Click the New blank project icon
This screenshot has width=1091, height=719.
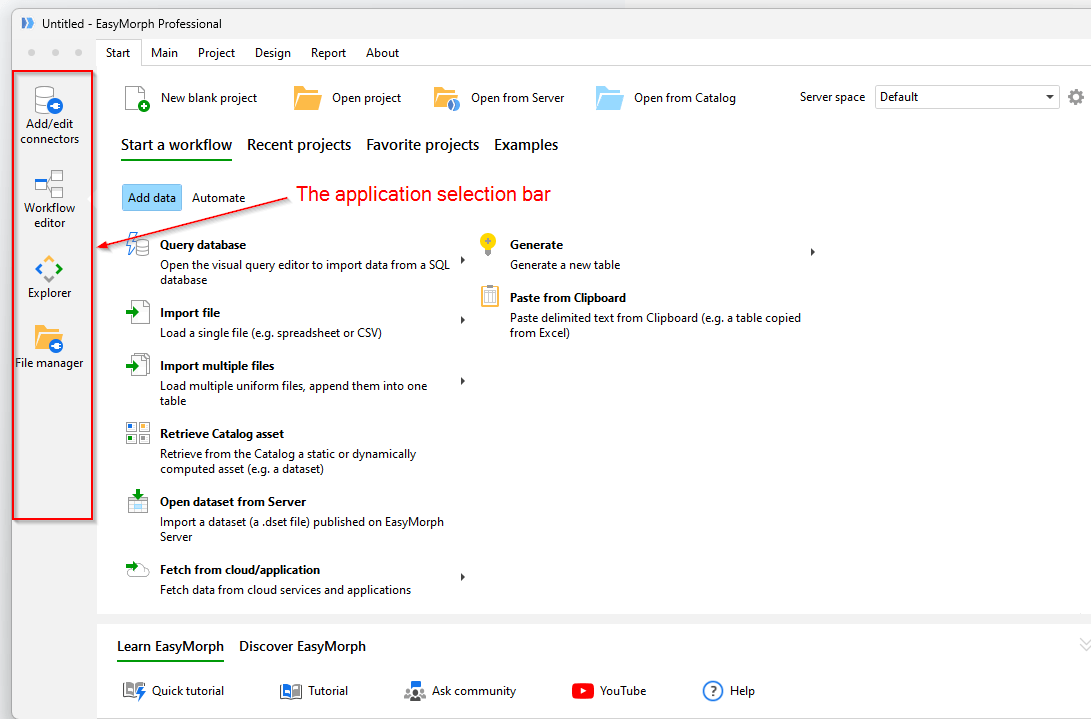pos(136,98)
